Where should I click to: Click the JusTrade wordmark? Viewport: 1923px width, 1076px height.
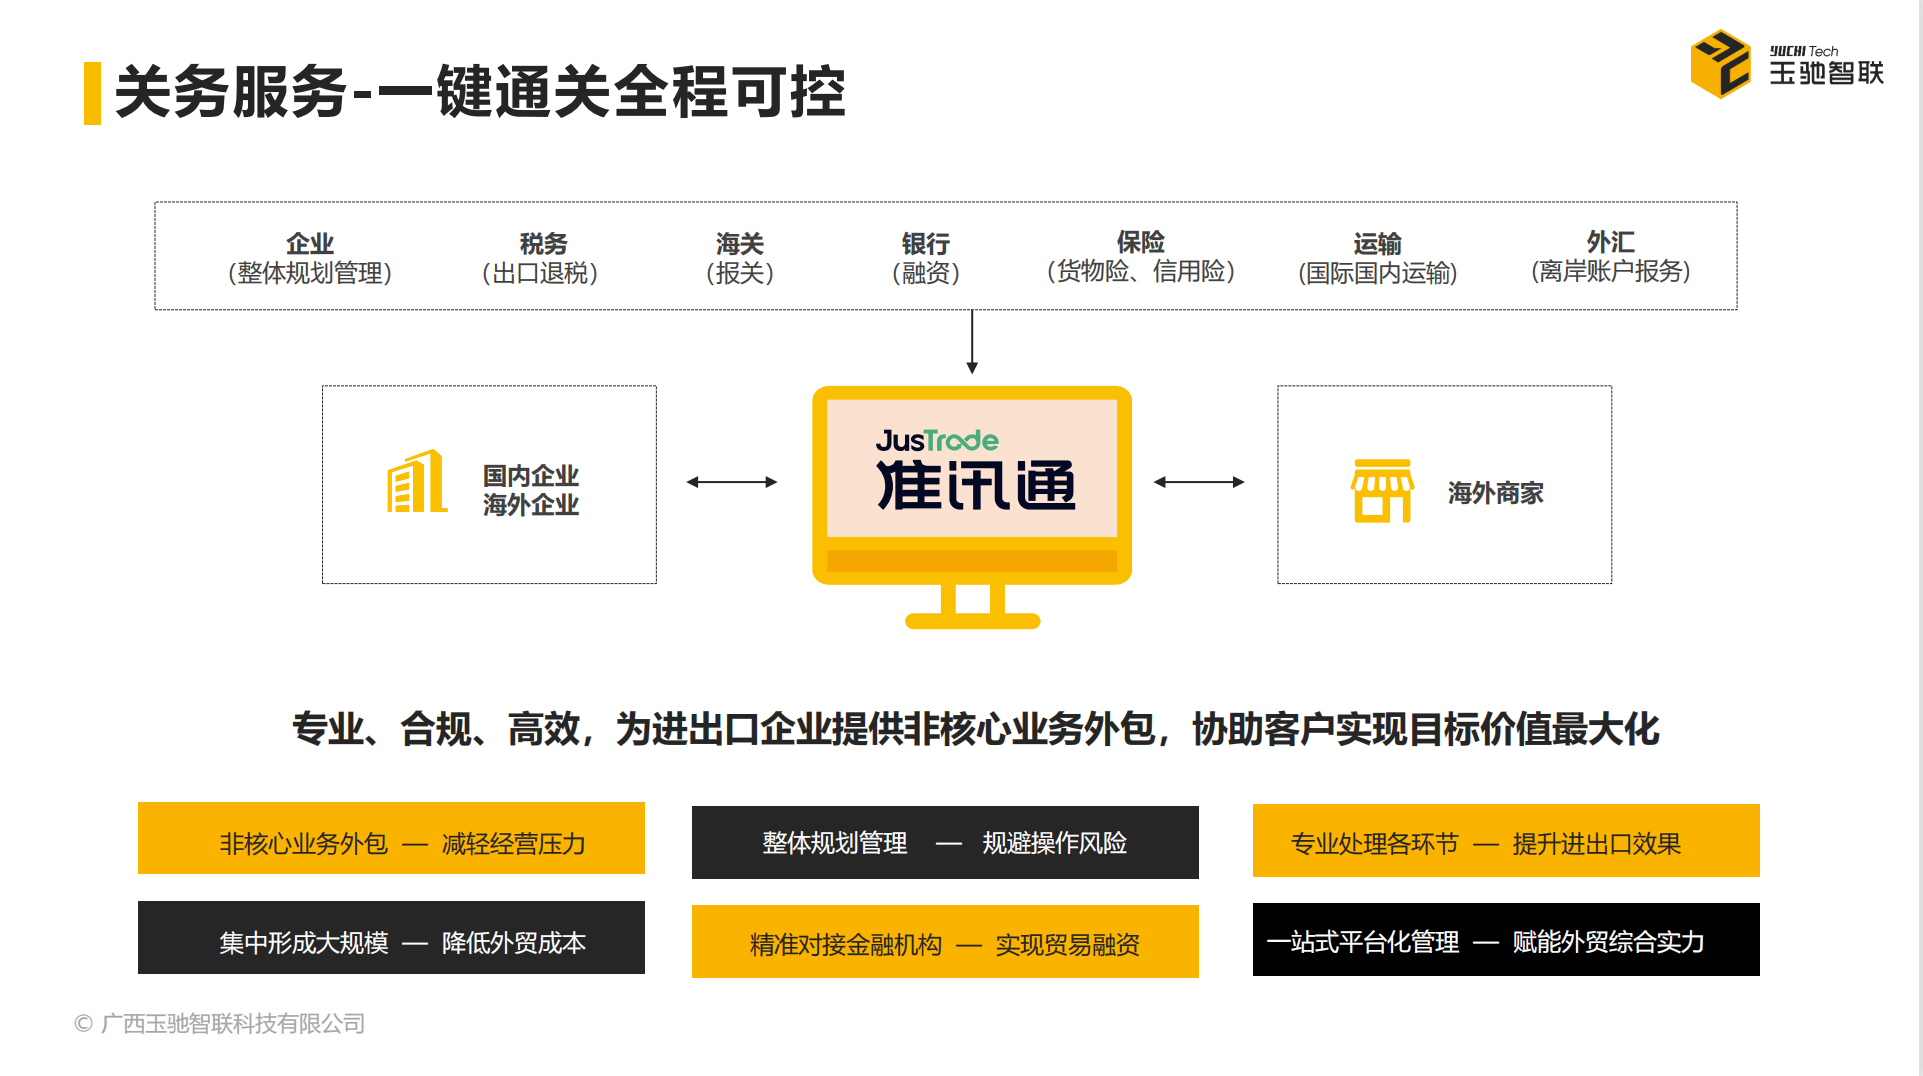pyautogui.click(x=937, y=441)
